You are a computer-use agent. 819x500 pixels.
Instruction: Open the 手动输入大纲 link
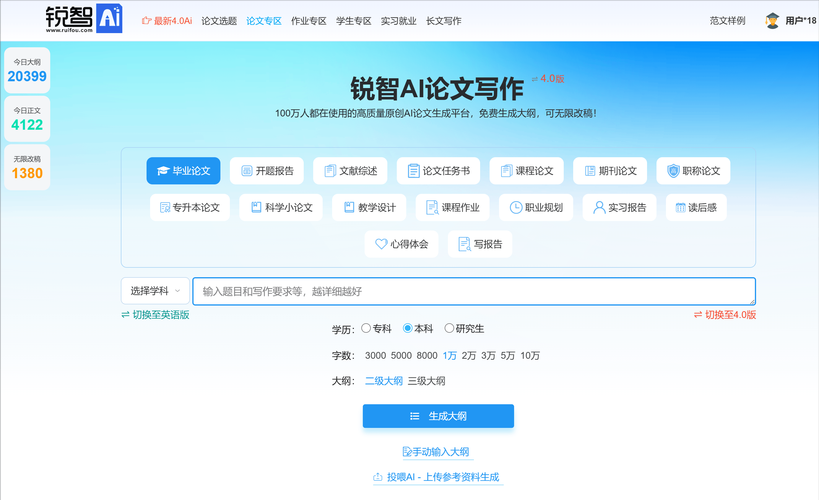(436, 451)
